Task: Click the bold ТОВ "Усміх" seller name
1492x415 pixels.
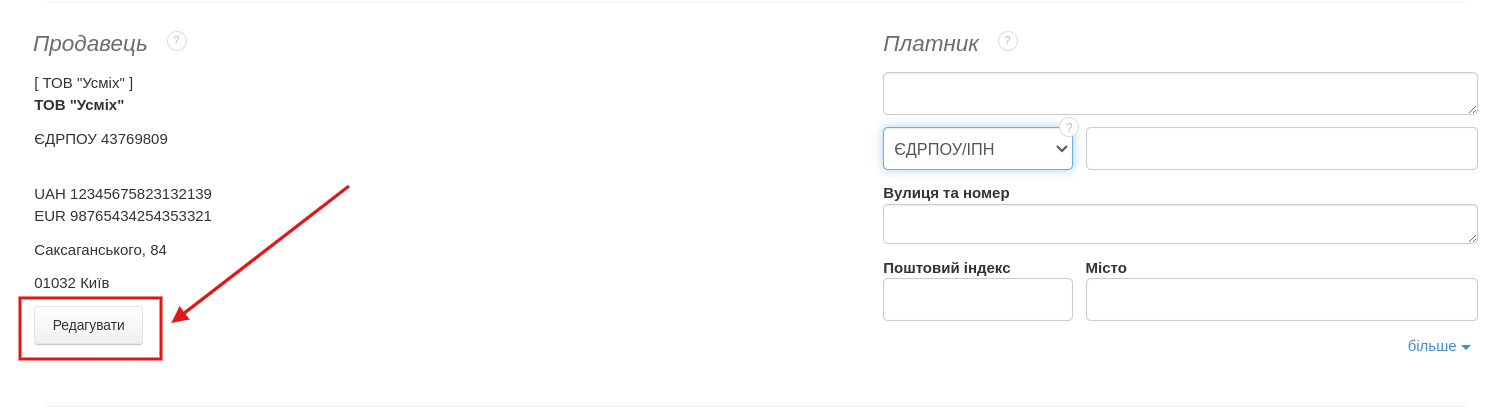Action: [x=79, y=105]
